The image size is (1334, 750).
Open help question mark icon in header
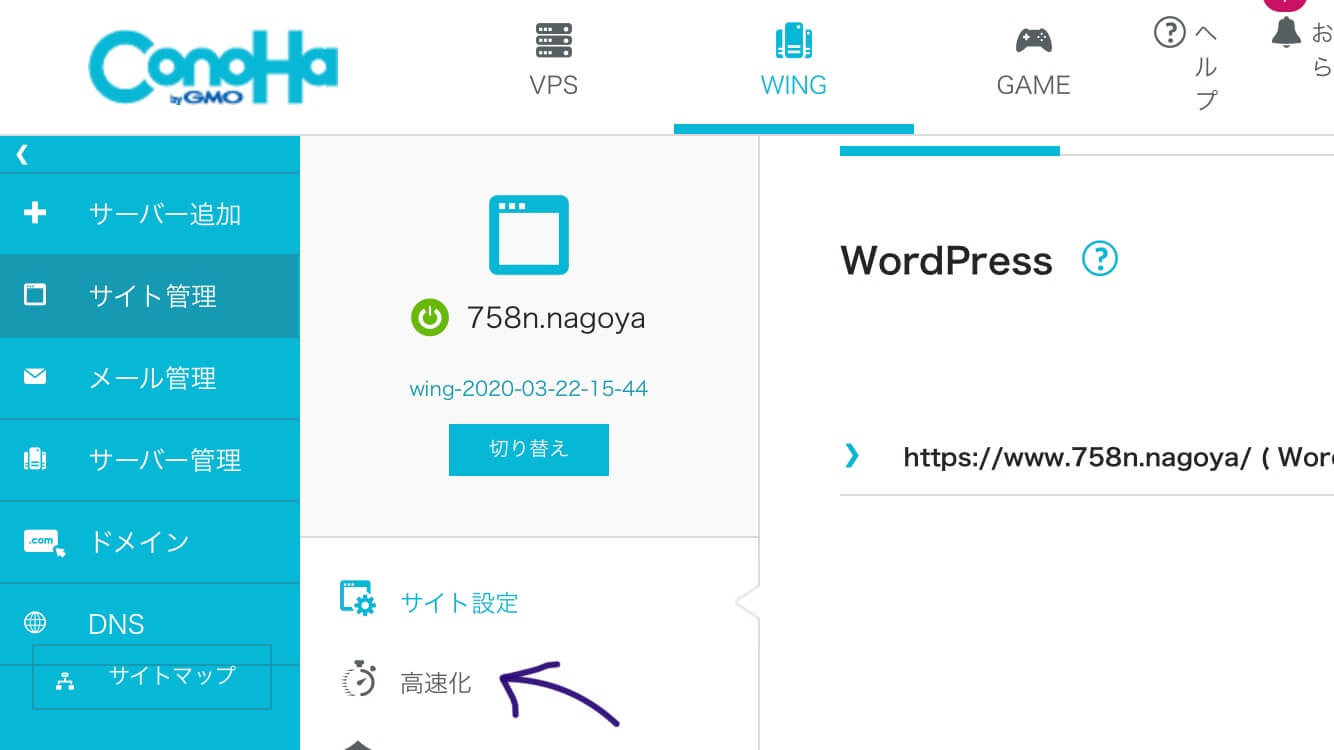pyautogui.click(x=1170, y=33)
